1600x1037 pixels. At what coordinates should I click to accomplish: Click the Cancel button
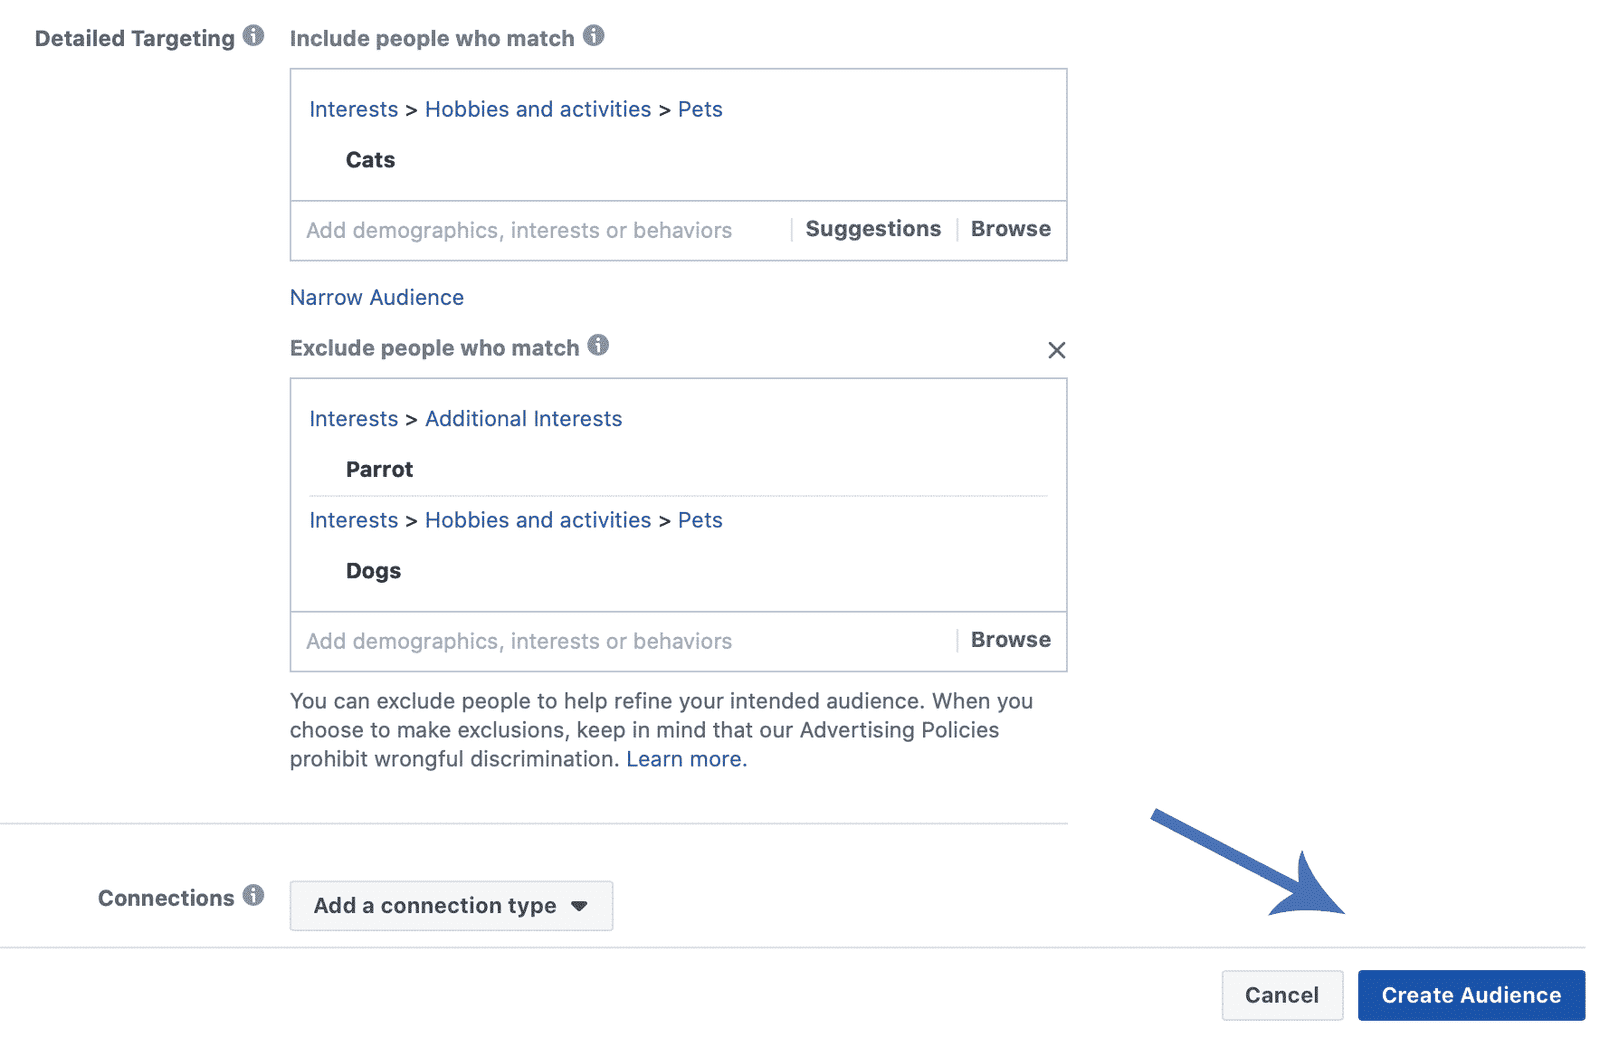[x=1282, y=996]
